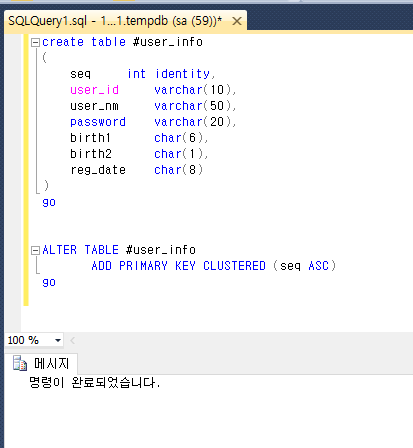
Task: Click the first go statement
Action: pos(49,203)
